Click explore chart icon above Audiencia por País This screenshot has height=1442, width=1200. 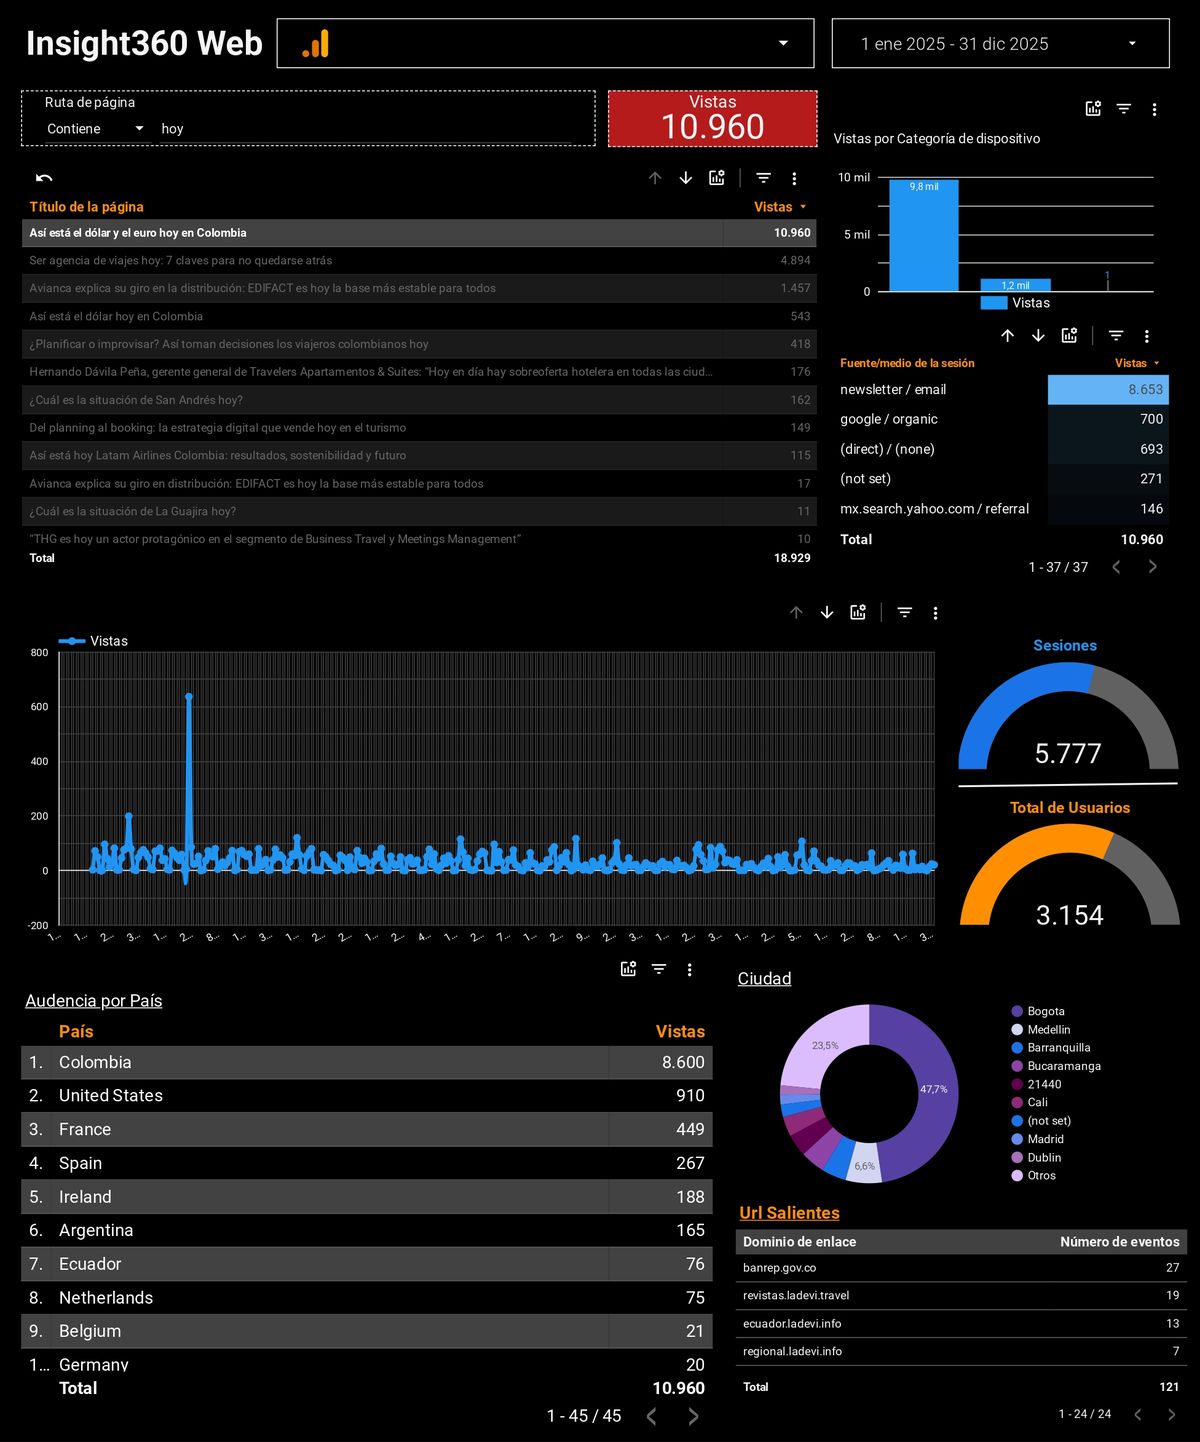pyautogui.click(x=628, y=969)
